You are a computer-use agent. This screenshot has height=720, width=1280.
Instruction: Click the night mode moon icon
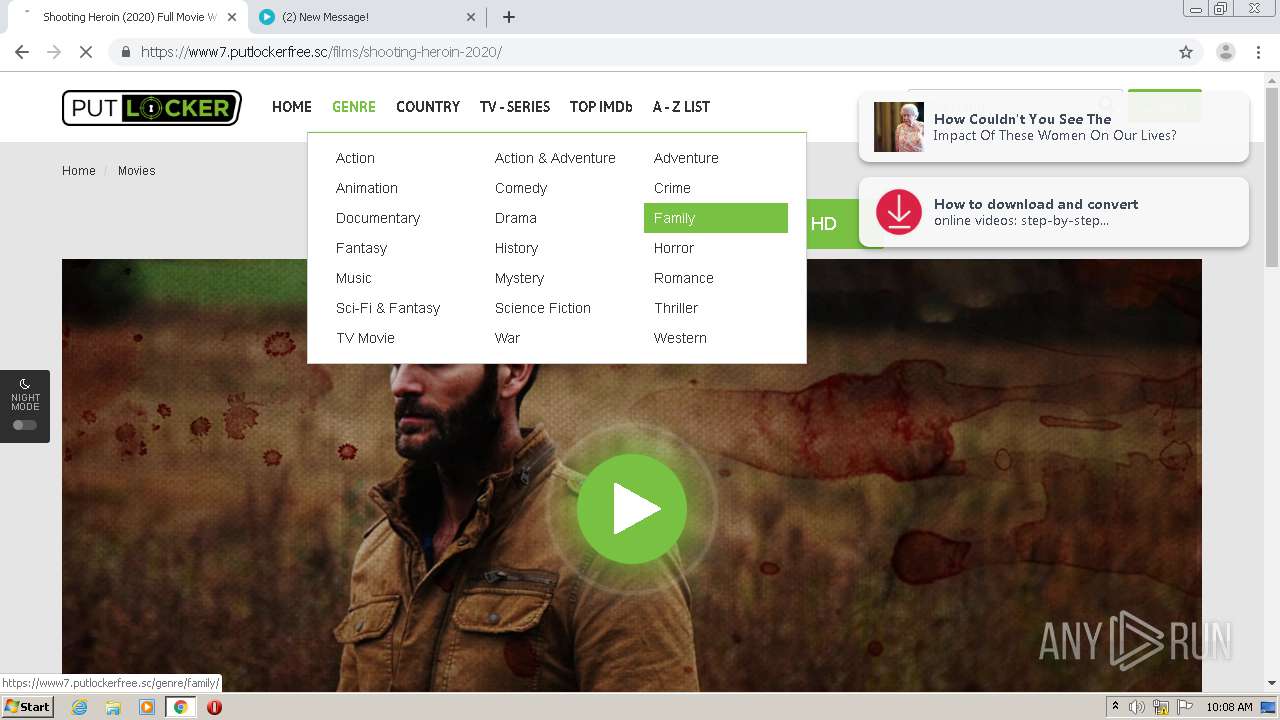point(25,384)
